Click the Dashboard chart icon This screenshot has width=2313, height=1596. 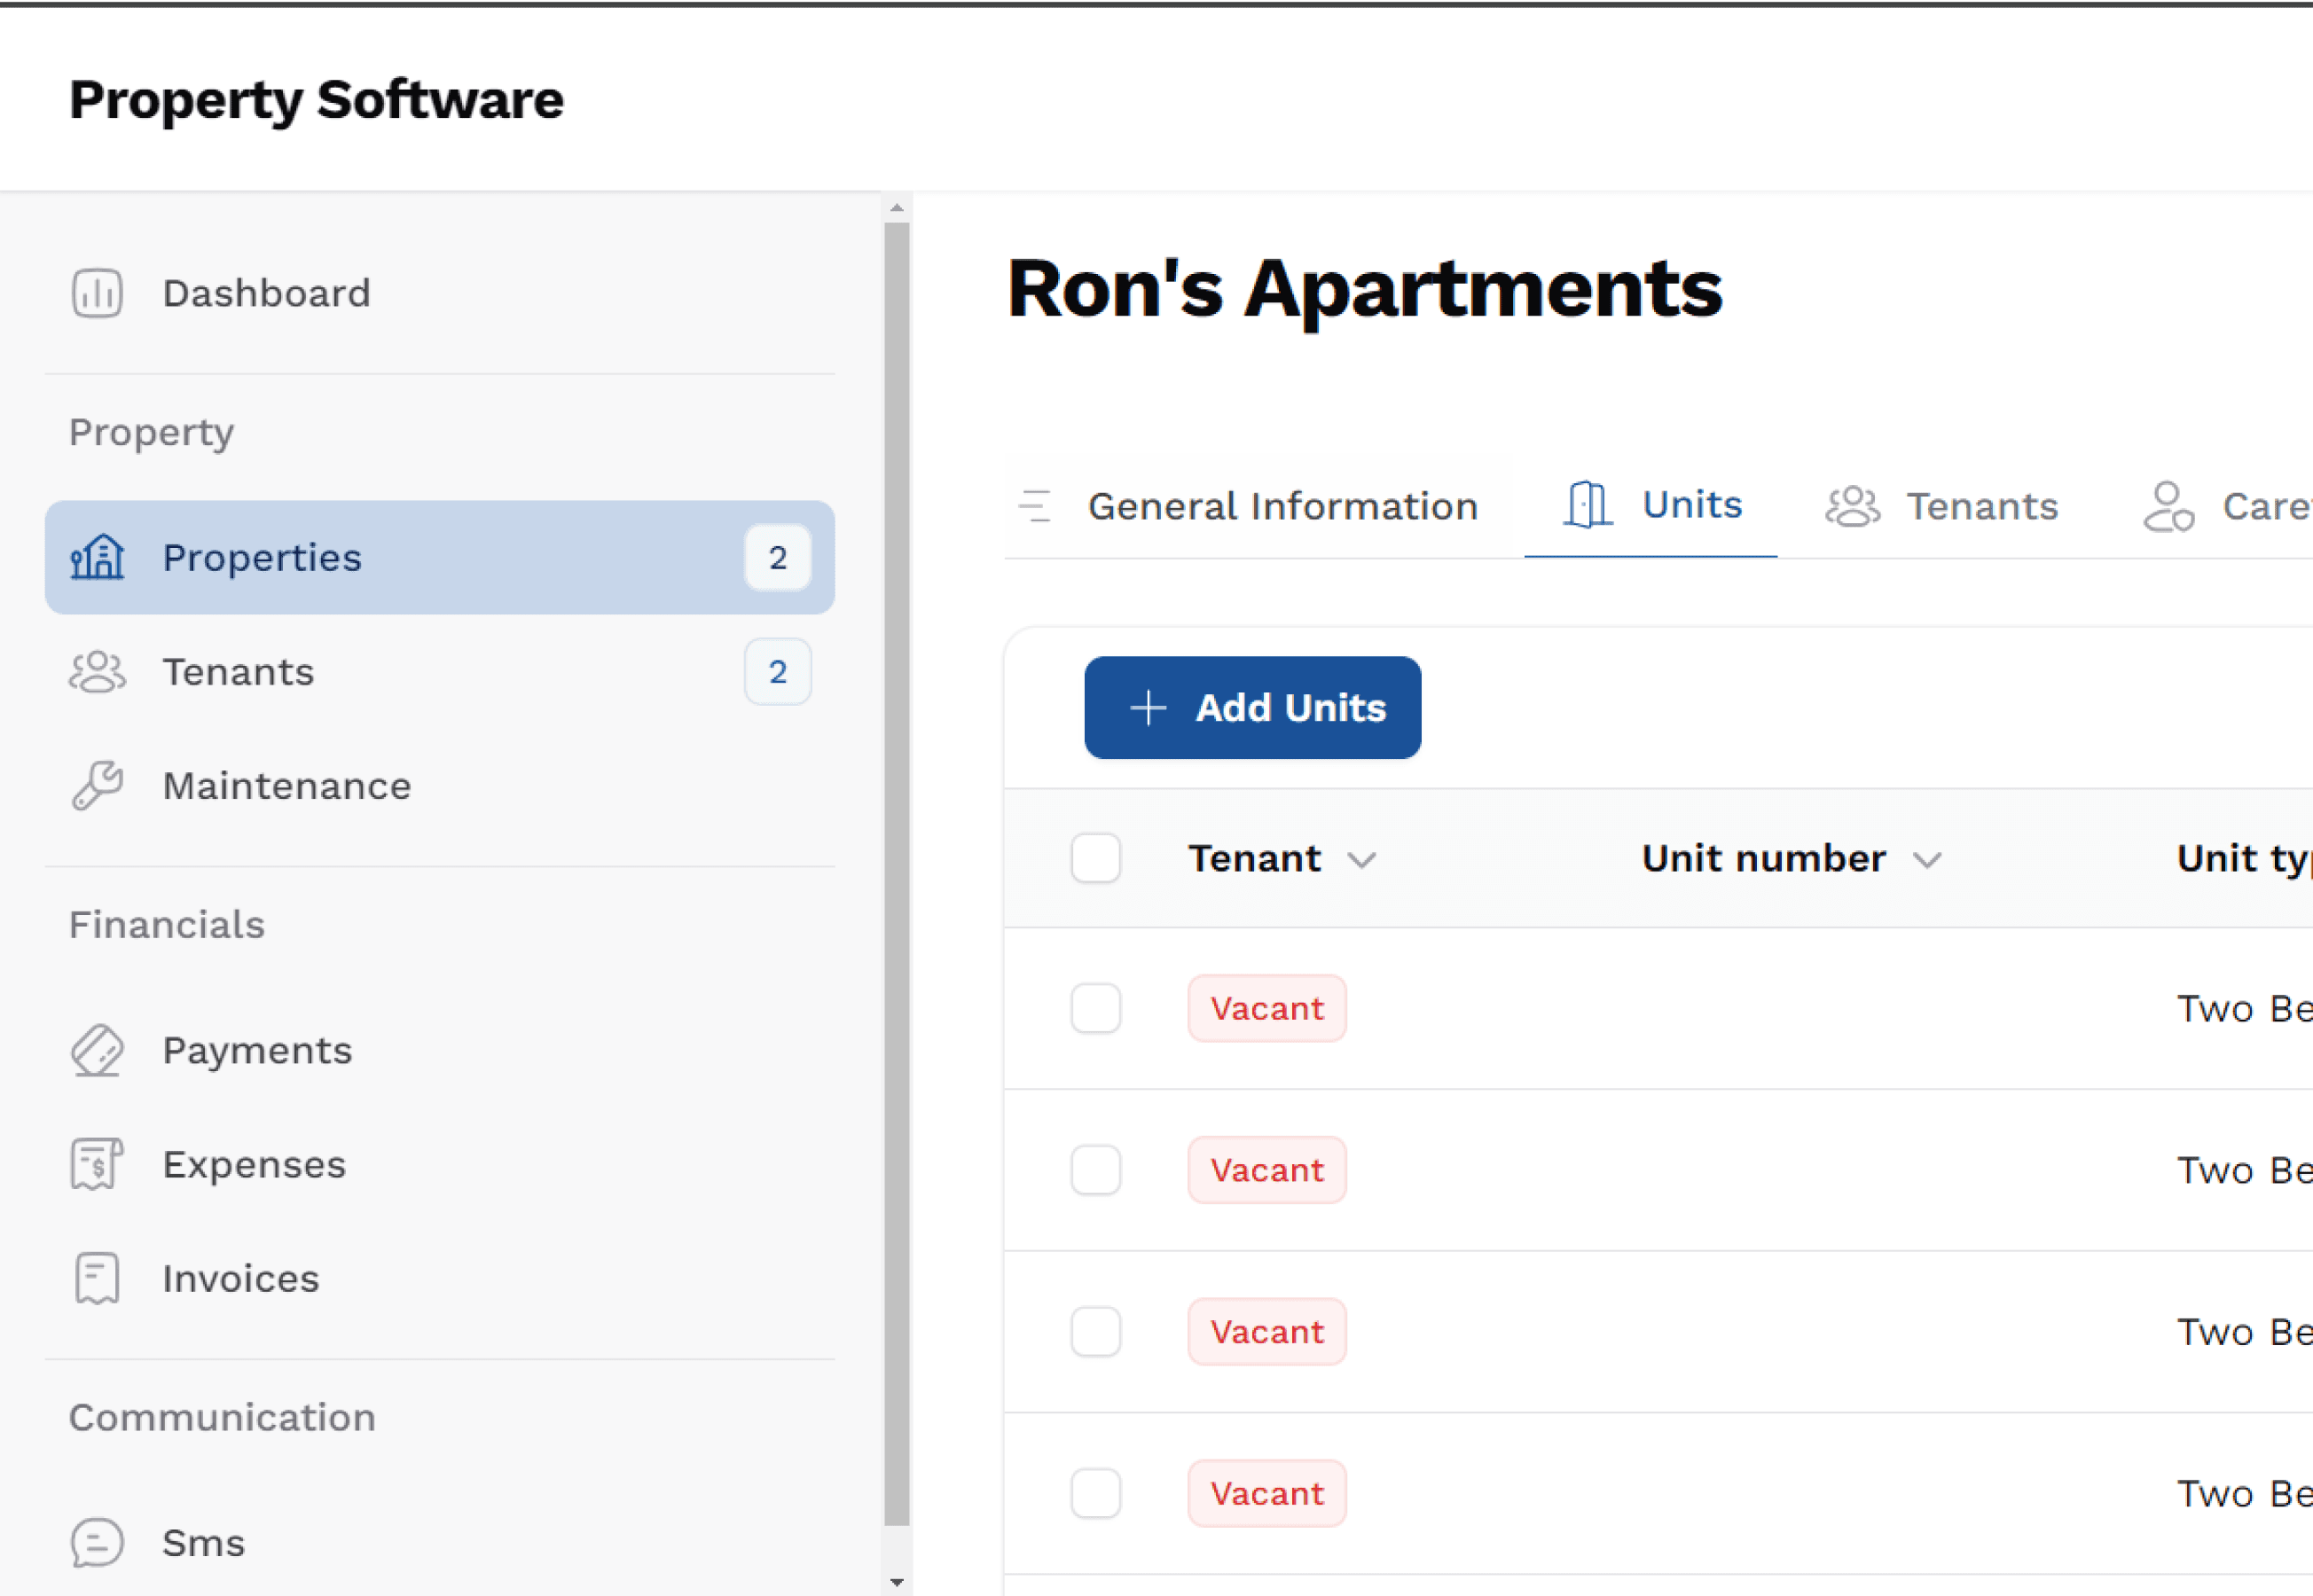(97, 293)
